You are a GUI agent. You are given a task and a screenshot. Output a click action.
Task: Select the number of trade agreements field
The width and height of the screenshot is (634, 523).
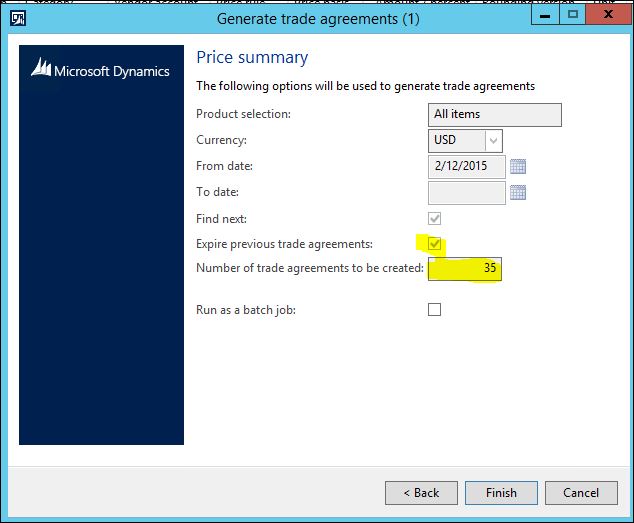pos(465,269)
